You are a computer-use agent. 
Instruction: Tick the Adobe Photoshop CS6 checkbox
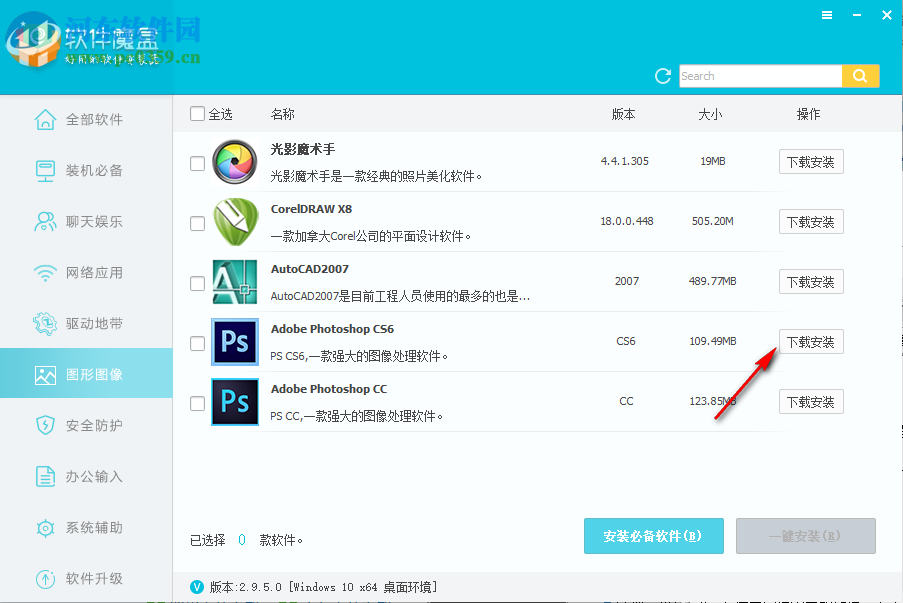pos(197,343)
